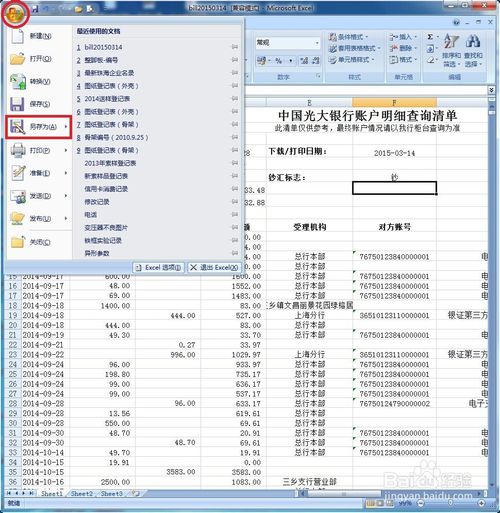The height and width of the screenshot is (513, 500).
Task: Switch to Sheet2 tab
Action: click(x=82, y=493)
